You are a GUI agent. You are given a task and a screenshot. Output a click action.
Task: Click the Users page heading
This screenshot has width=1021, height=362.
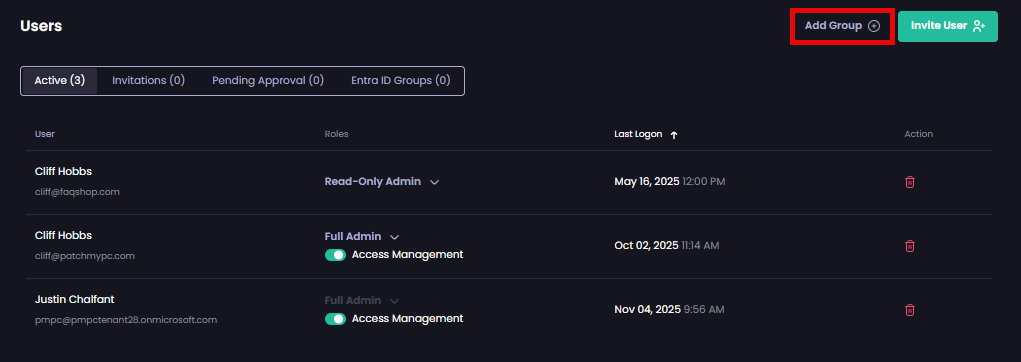point(41,26)
